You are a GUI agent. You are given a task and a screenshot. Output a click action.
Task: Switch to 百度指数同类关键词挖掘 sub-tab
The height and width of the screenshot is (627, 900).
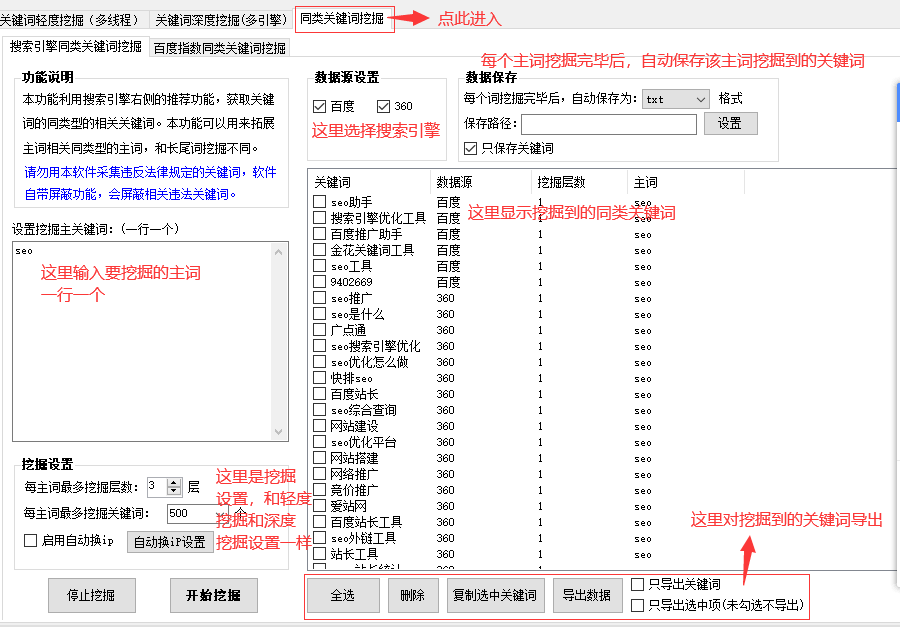pyautogui.click(x=220, y=48)
